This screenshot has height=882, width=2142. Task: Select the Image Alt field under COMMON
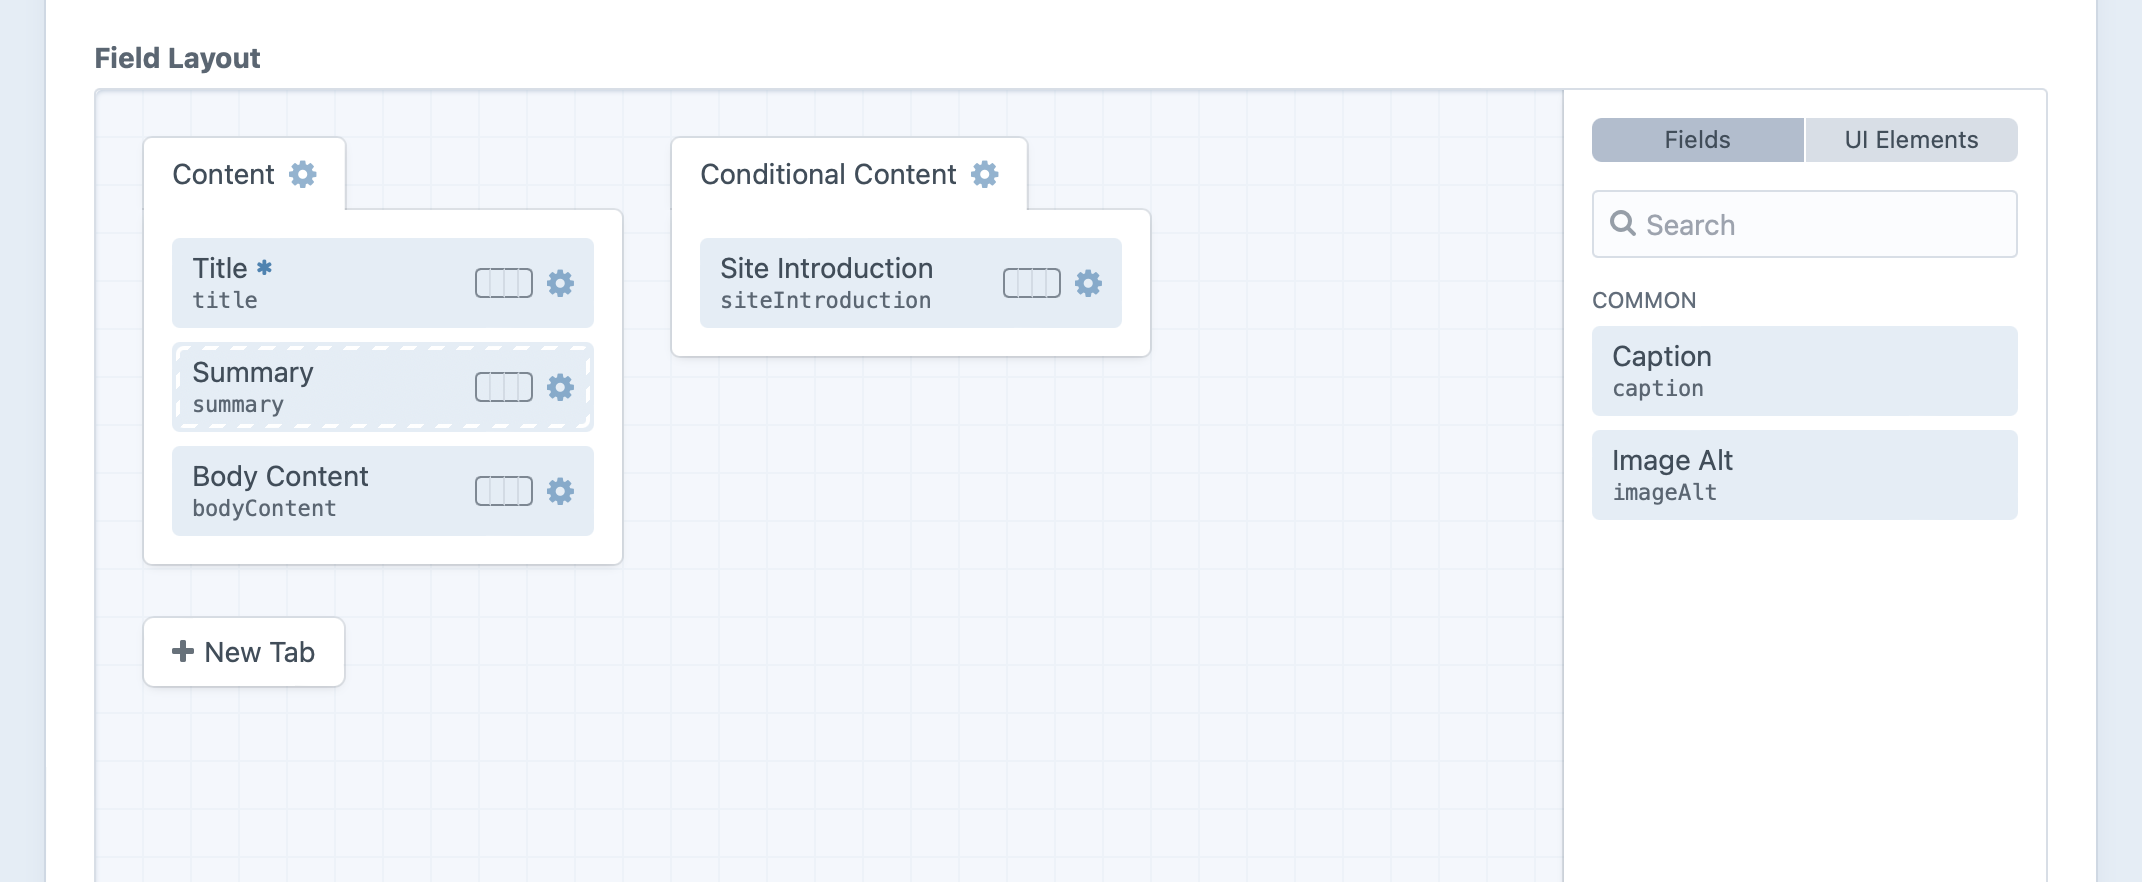tap(1804, 475)
